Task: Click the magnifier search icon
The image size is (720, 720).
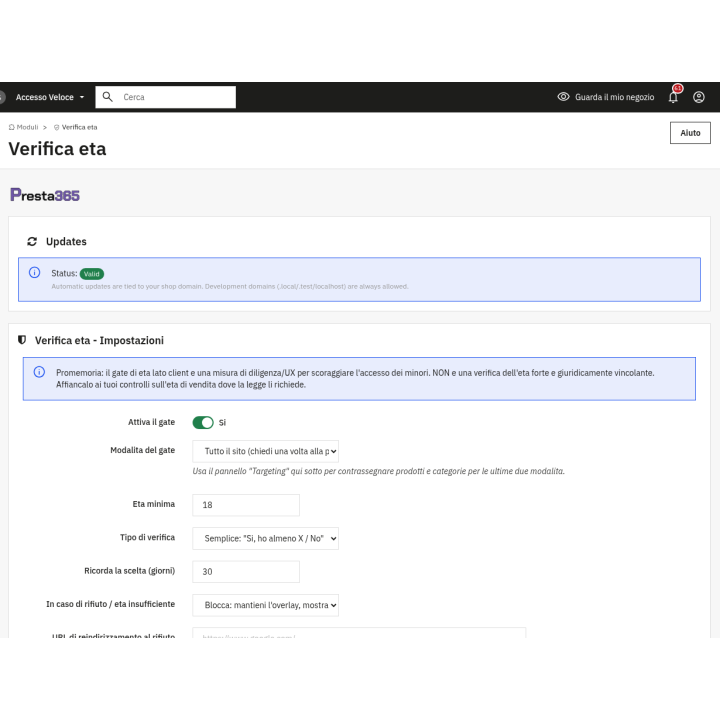Action: [107, 96]
